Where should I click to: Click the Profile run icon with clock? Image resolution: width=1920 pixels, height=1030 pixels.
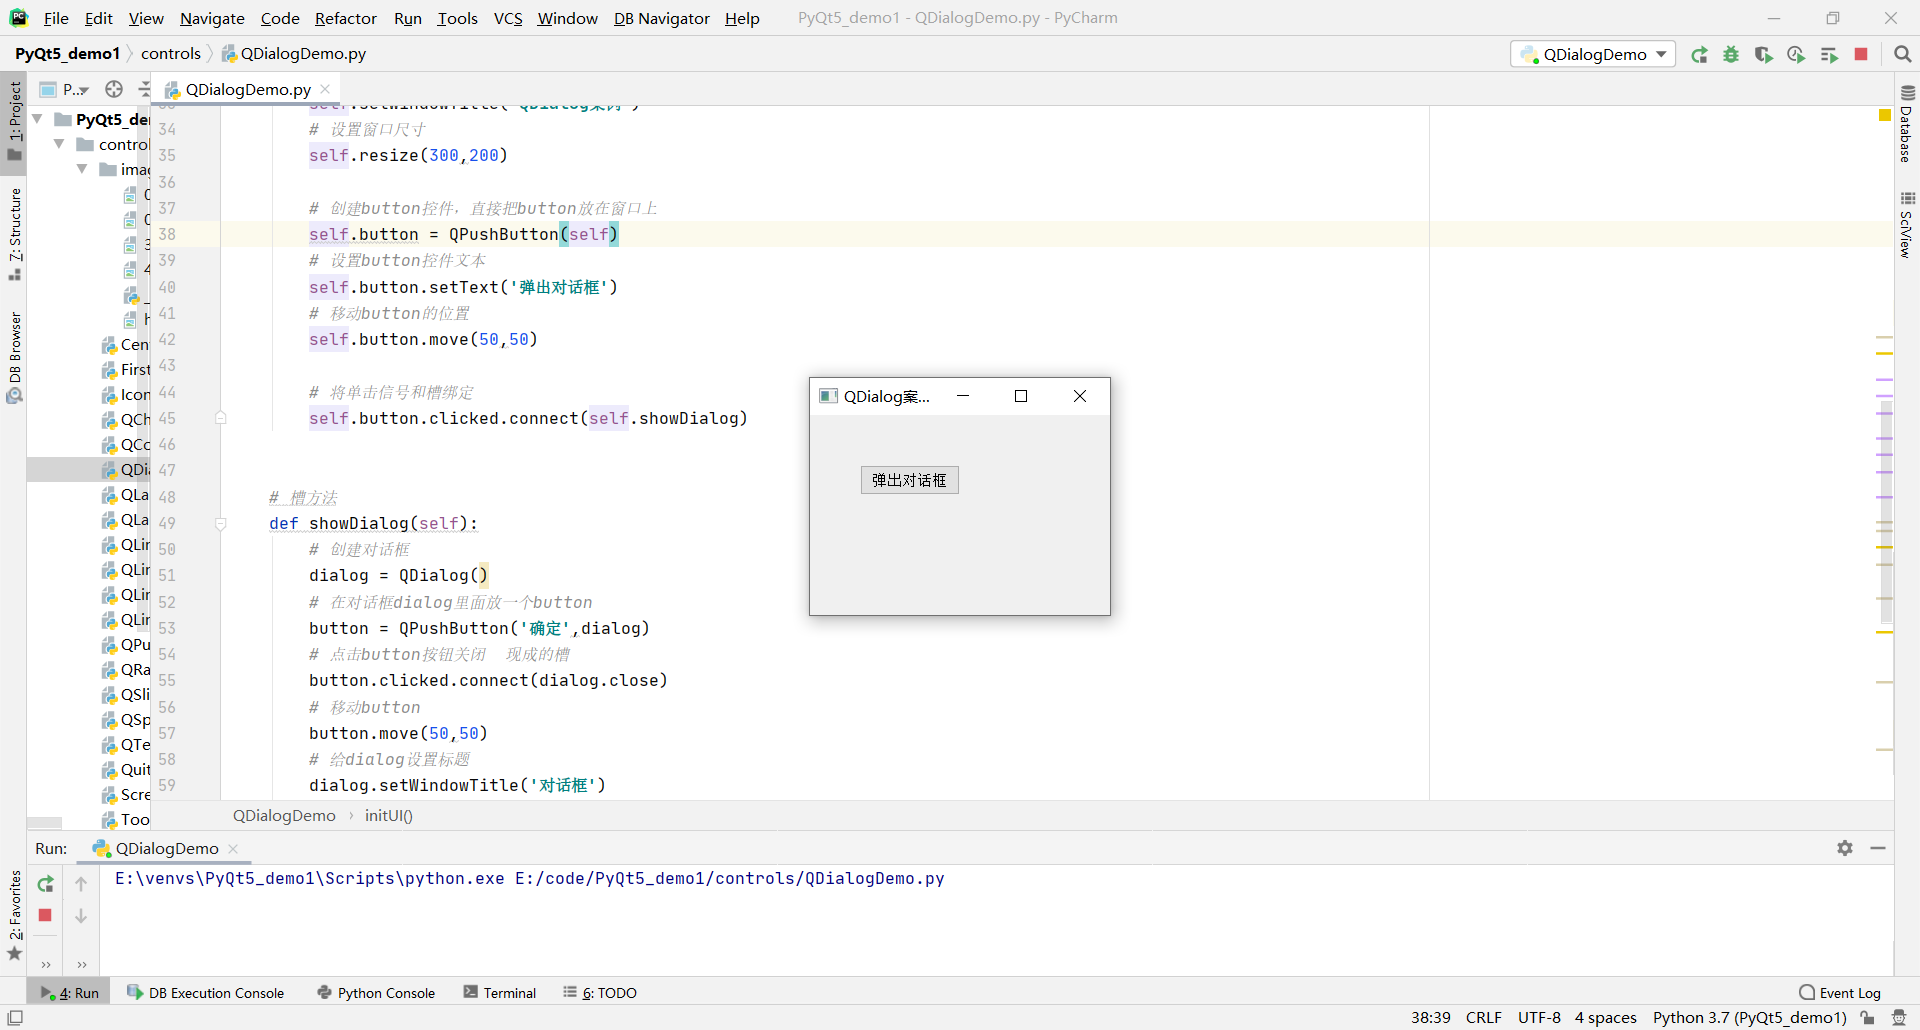click(1796, 55)
